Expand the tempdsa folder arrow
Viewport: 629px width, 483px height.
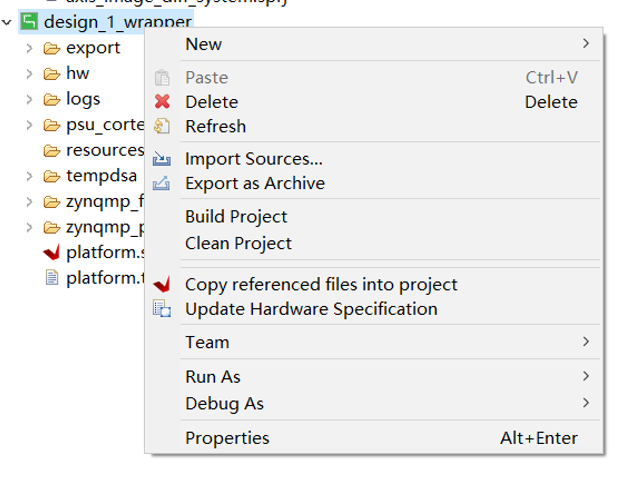pos(30,176)
